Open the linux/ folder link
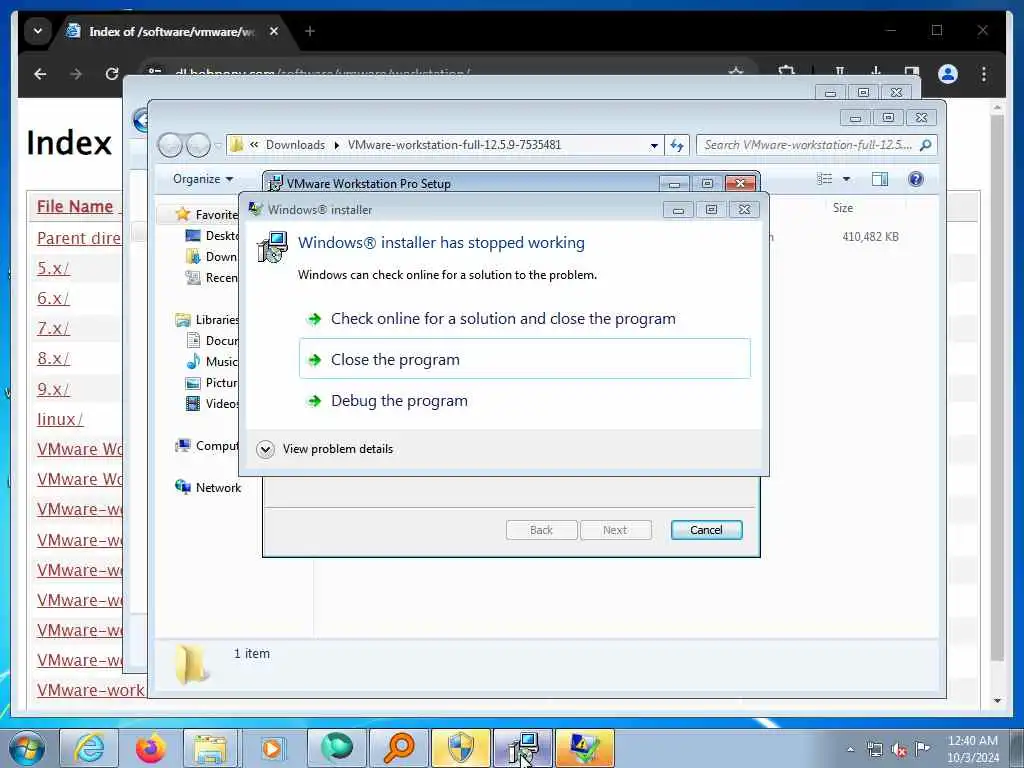 click(60, 419)
